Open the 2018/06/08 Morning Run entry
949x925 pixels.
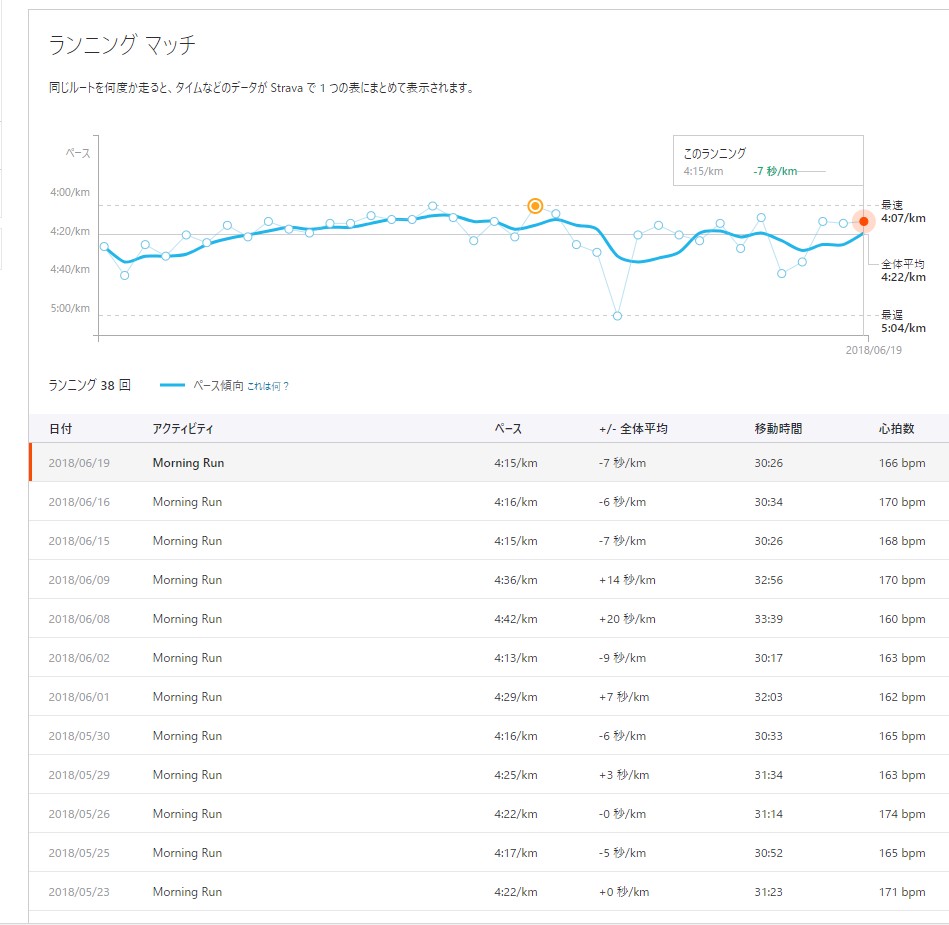pyautogui.click(x=187, y=619)
